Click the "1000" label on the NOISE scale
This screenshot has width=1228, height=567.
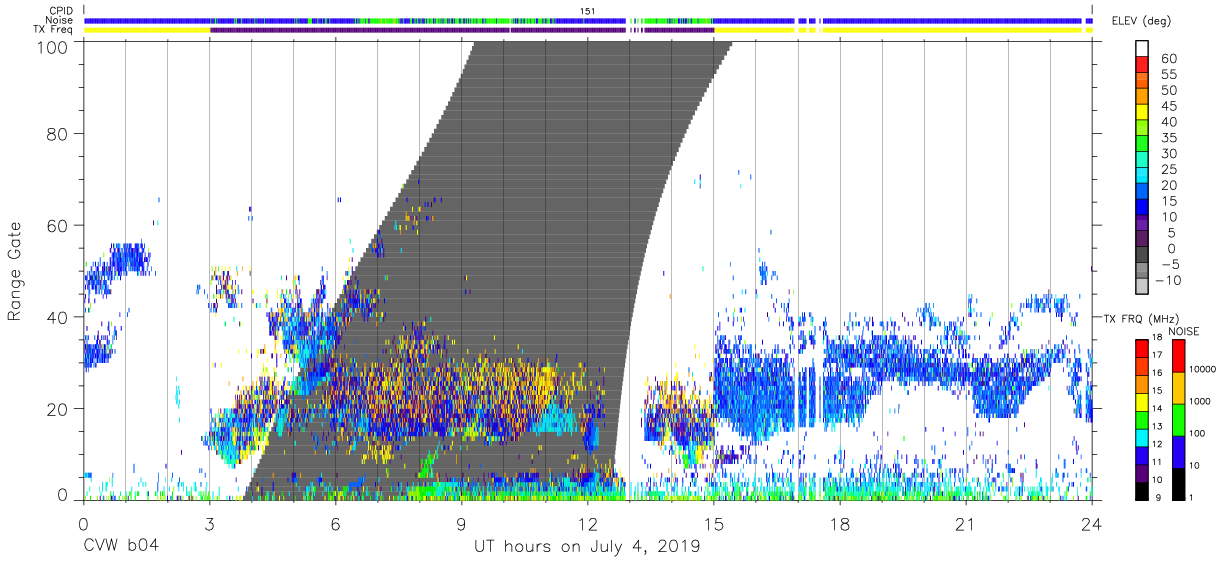point(1200,401)
